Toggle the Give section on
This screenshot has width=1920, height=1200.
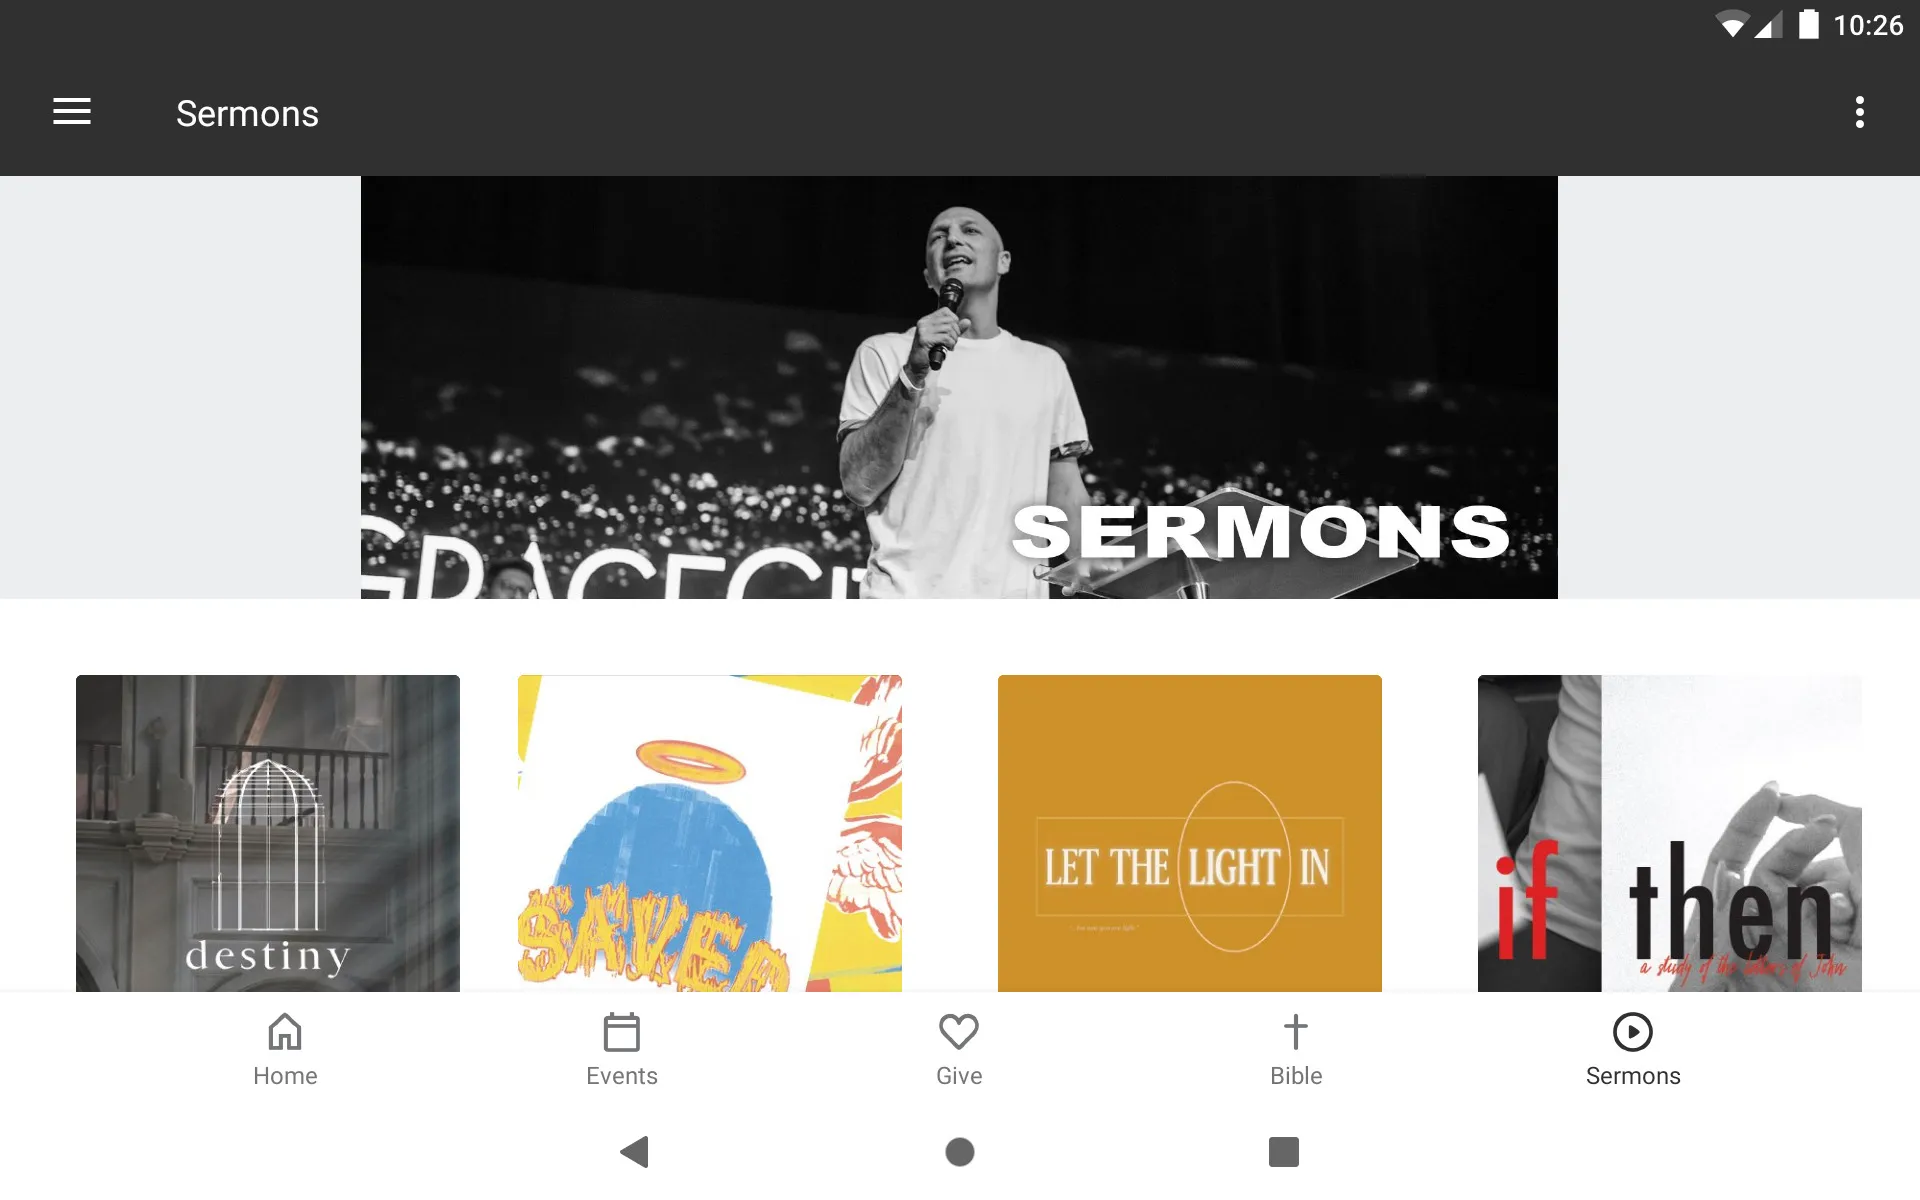tap(957, 1048)
